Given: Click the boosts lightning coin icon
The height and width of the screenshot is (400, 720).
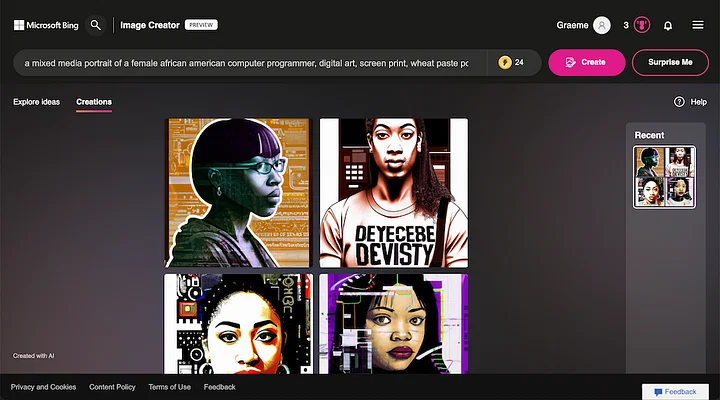Looking at the screenshot, I should tap(505, 62).
